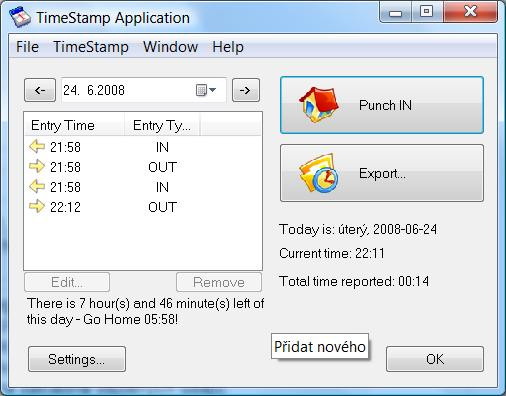This screenshot has width=506, height=396.
Task: Click the folder clock icon on Export
Action: pyautogui.click(x=319, y=173)
